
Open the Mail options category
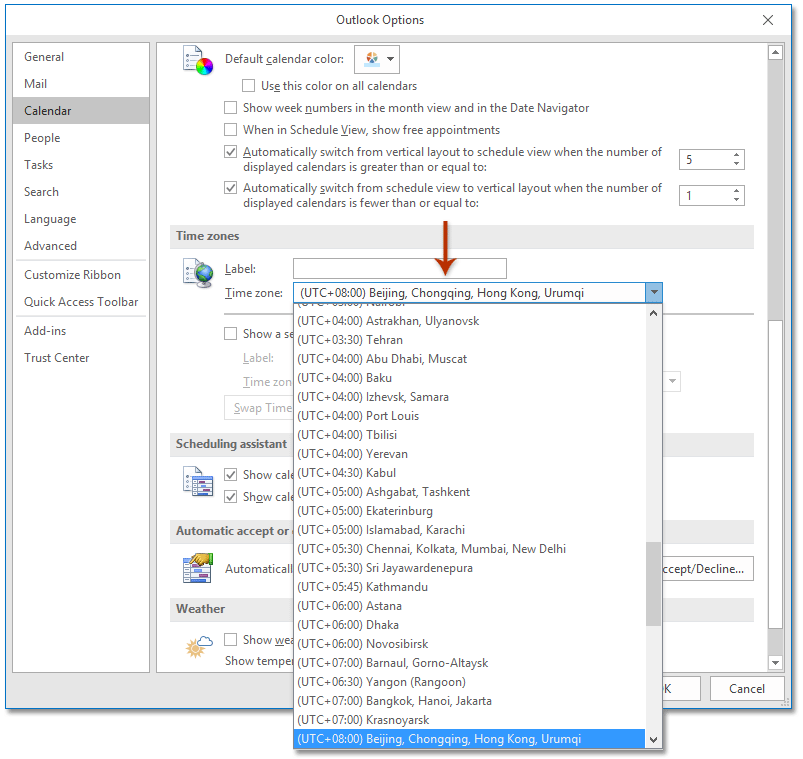[x=36, y=84]
